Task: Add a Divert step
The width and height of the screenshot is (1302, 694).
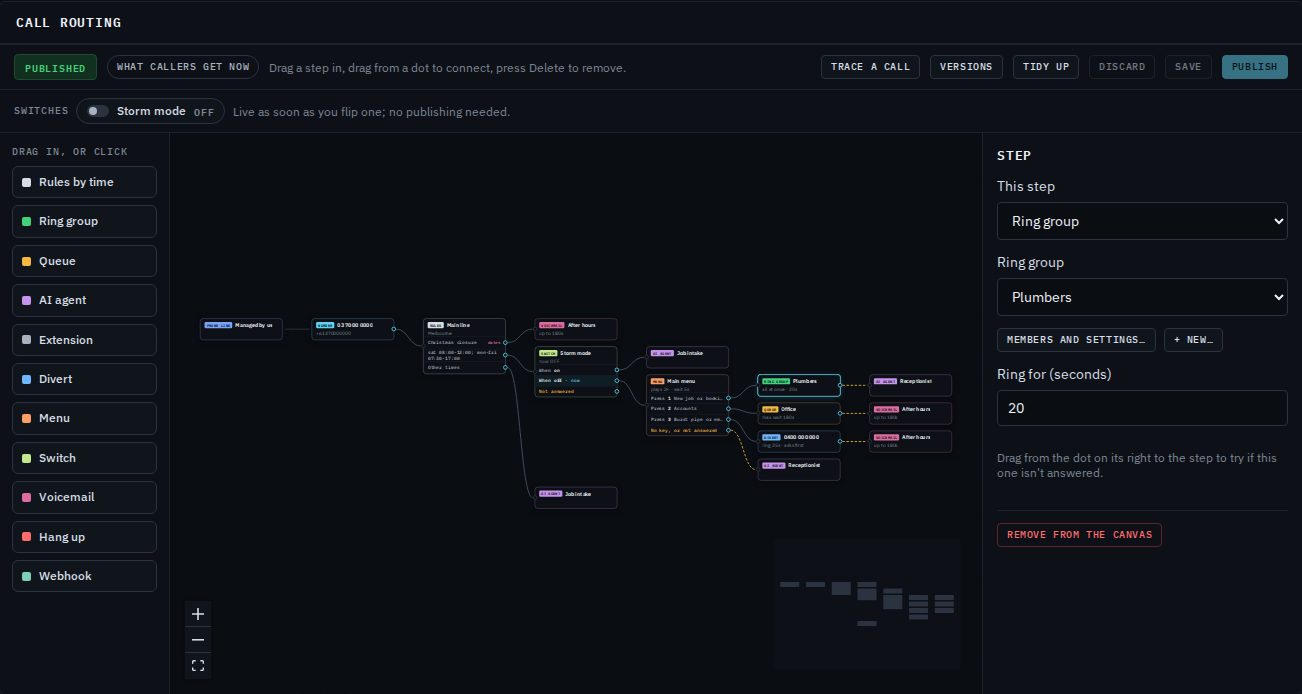Action: pos(84,379)
